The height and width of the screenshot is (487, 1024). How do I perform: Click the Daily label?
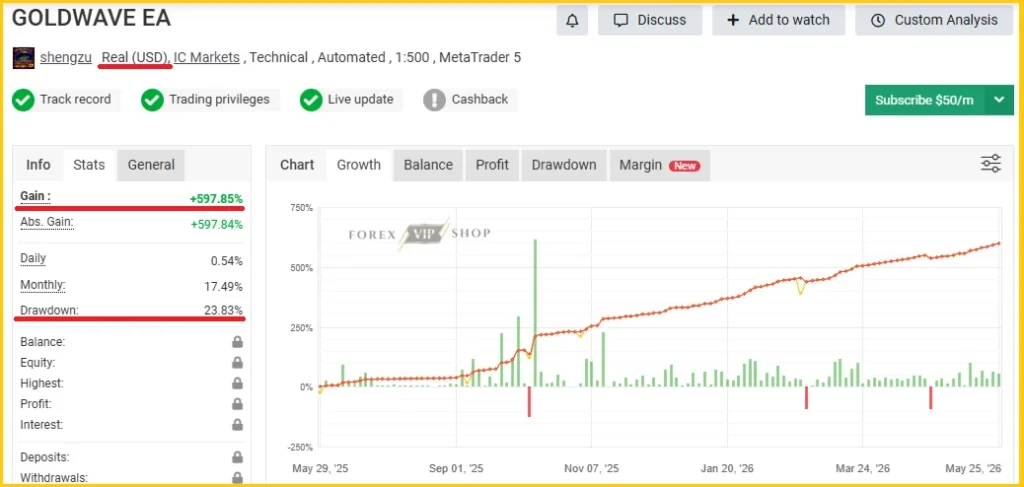[33, 258]
